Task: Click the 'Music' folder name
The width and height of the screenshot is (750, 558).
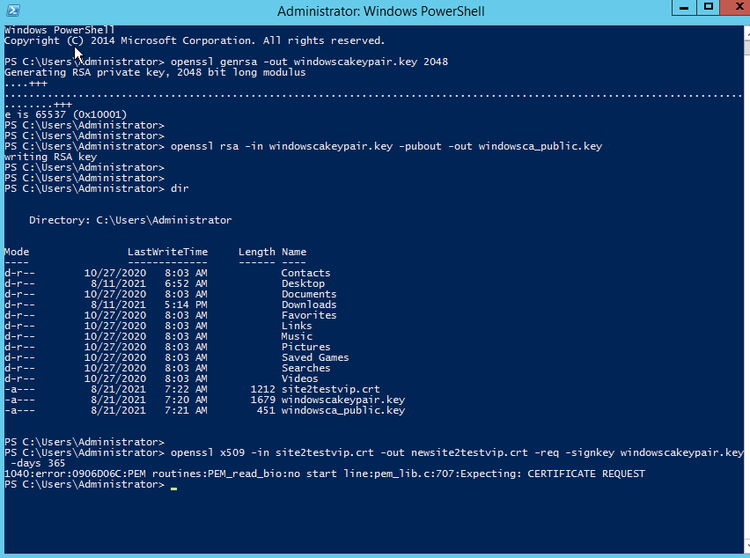Action: pos(297,336)
